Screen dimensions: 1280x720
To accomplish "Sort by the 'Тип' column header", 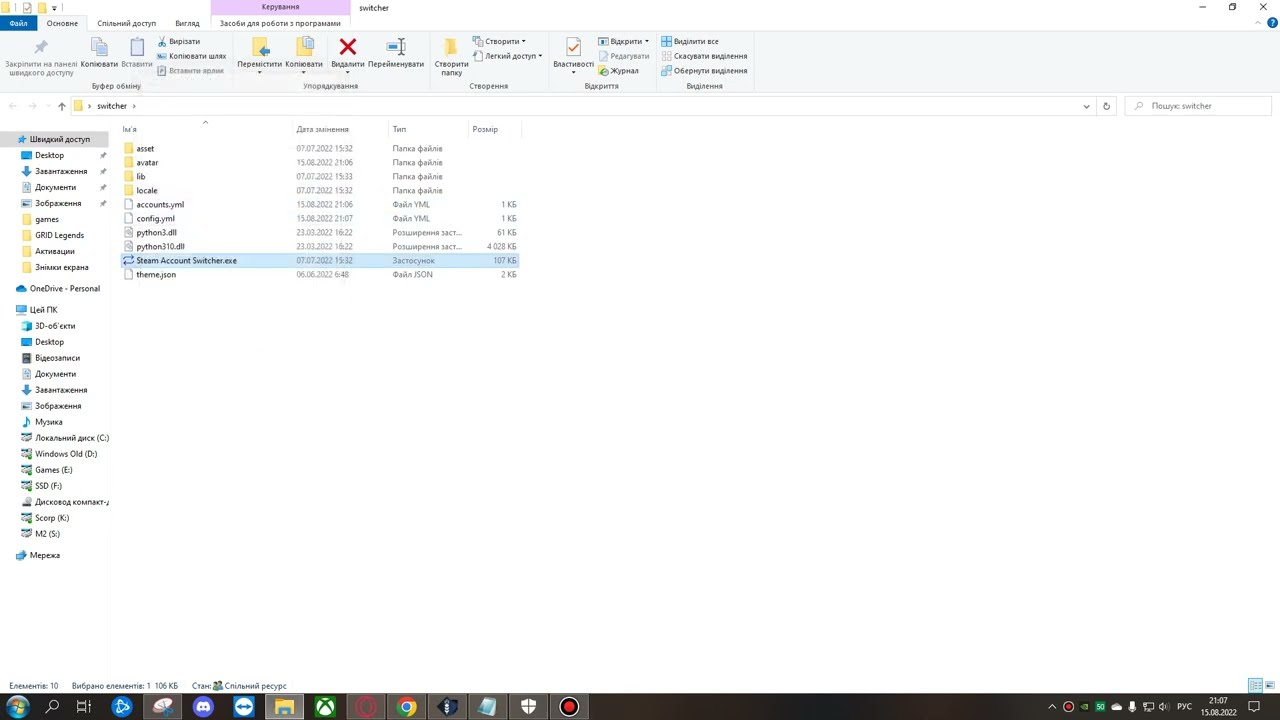I will pyautogui.click(x=428, y=129).
